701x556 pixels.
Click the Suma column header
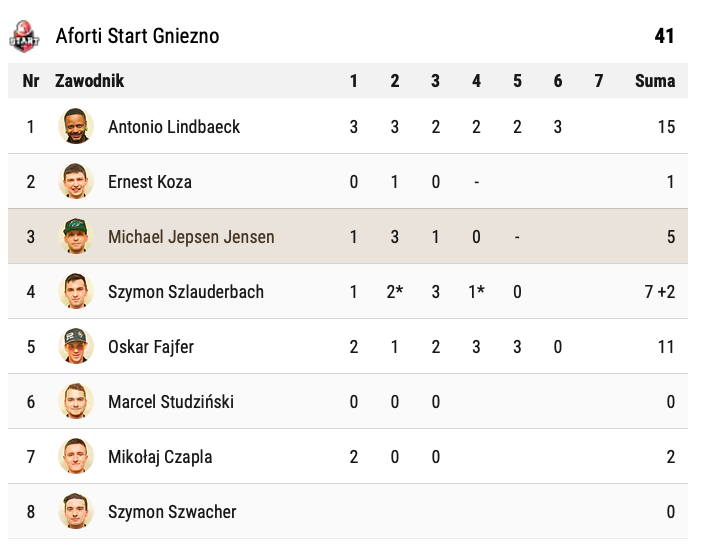[655, 81]
